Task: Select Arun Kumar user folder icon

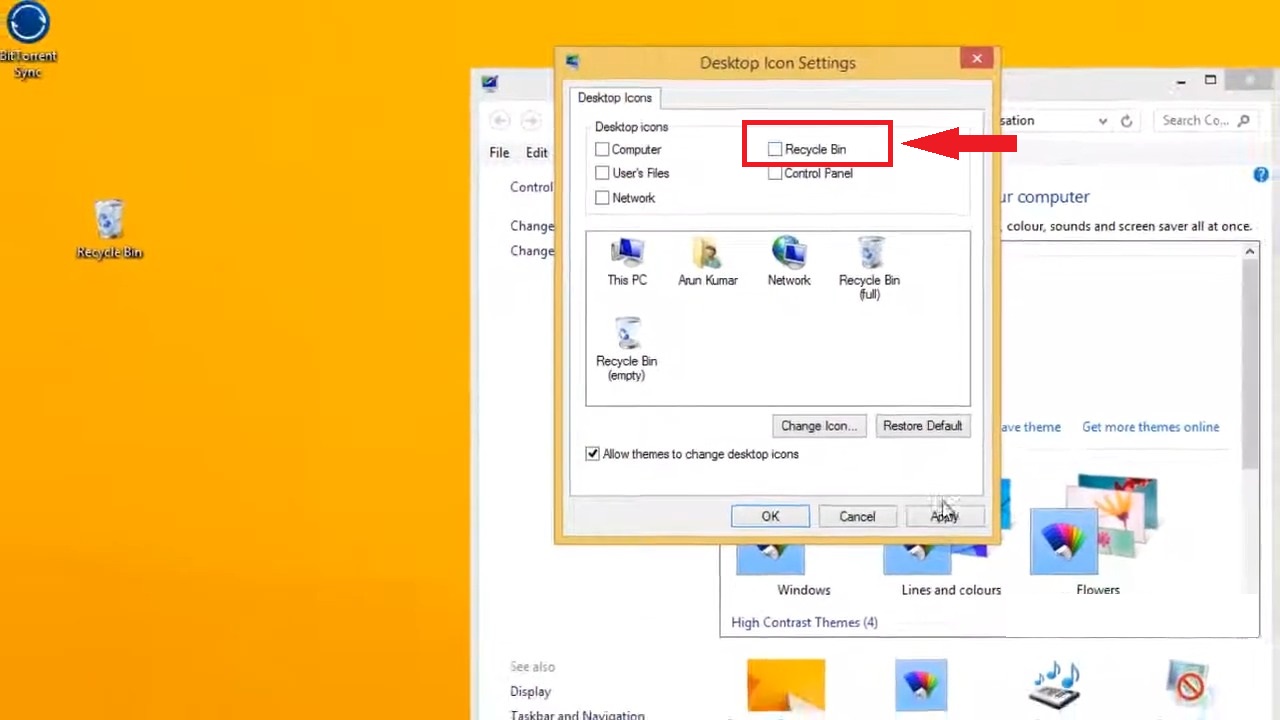Action: coord(708,262)
